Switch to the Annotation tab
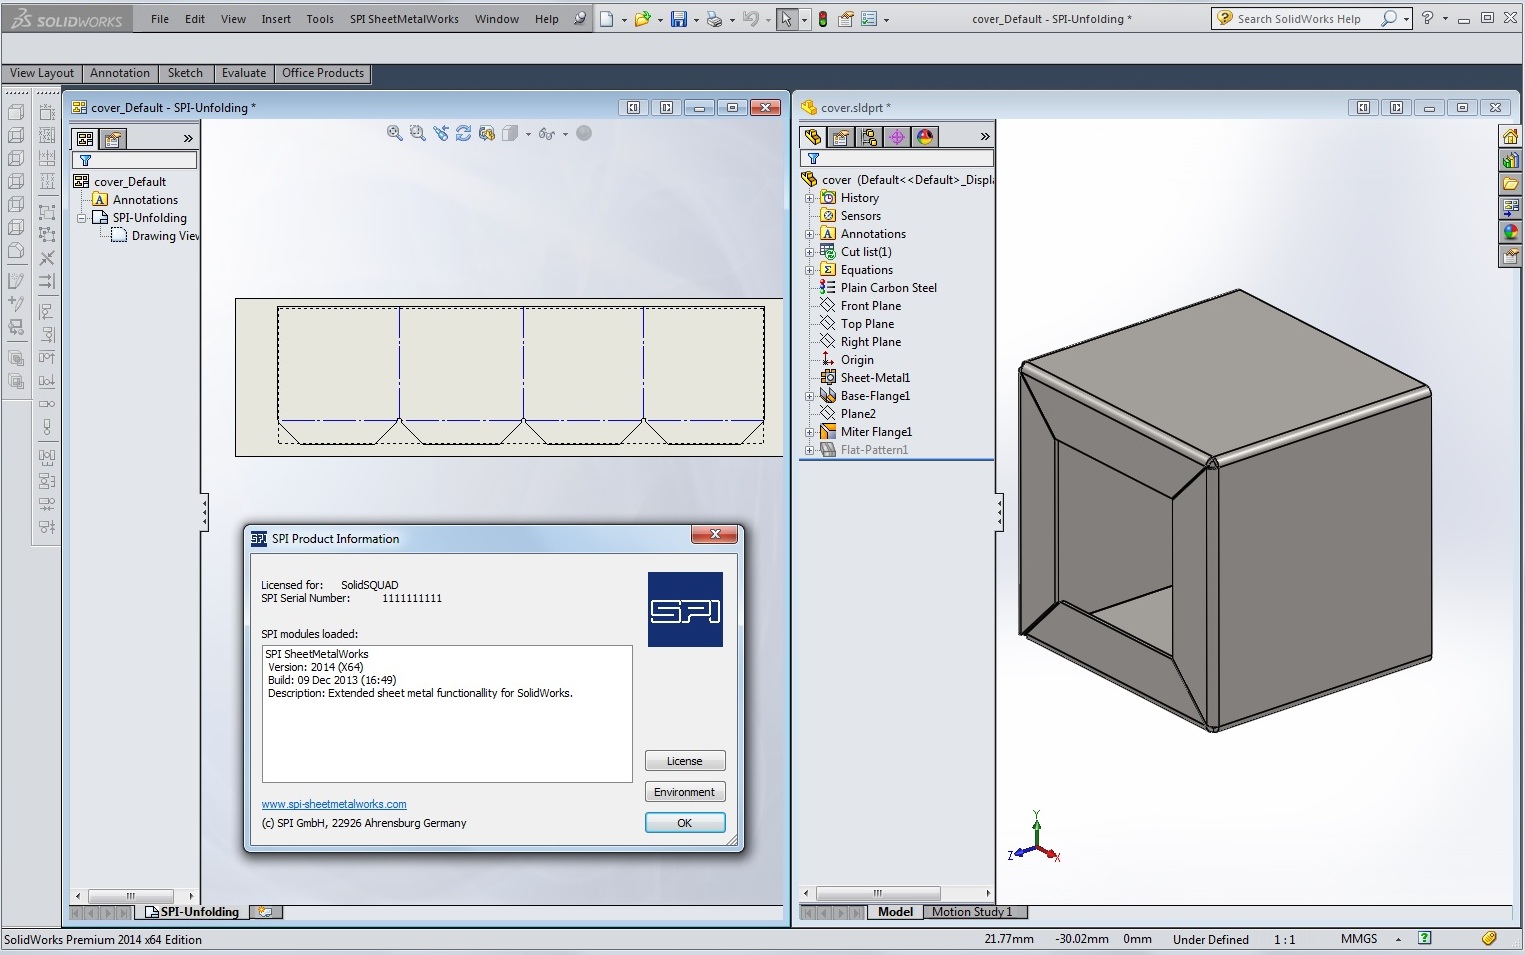This screenshot has width=1525, height=955. 120,73
